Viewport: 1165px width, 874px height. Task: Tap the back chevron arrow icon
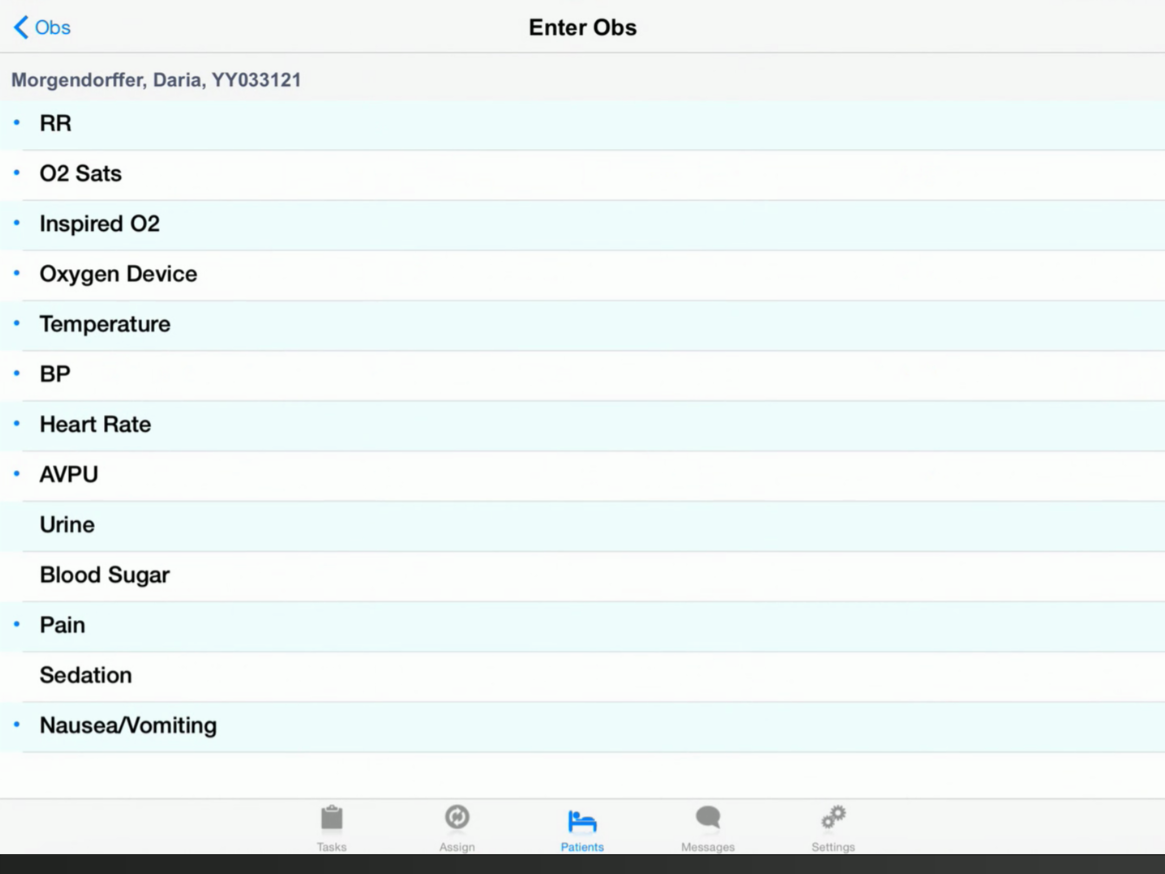20,27
